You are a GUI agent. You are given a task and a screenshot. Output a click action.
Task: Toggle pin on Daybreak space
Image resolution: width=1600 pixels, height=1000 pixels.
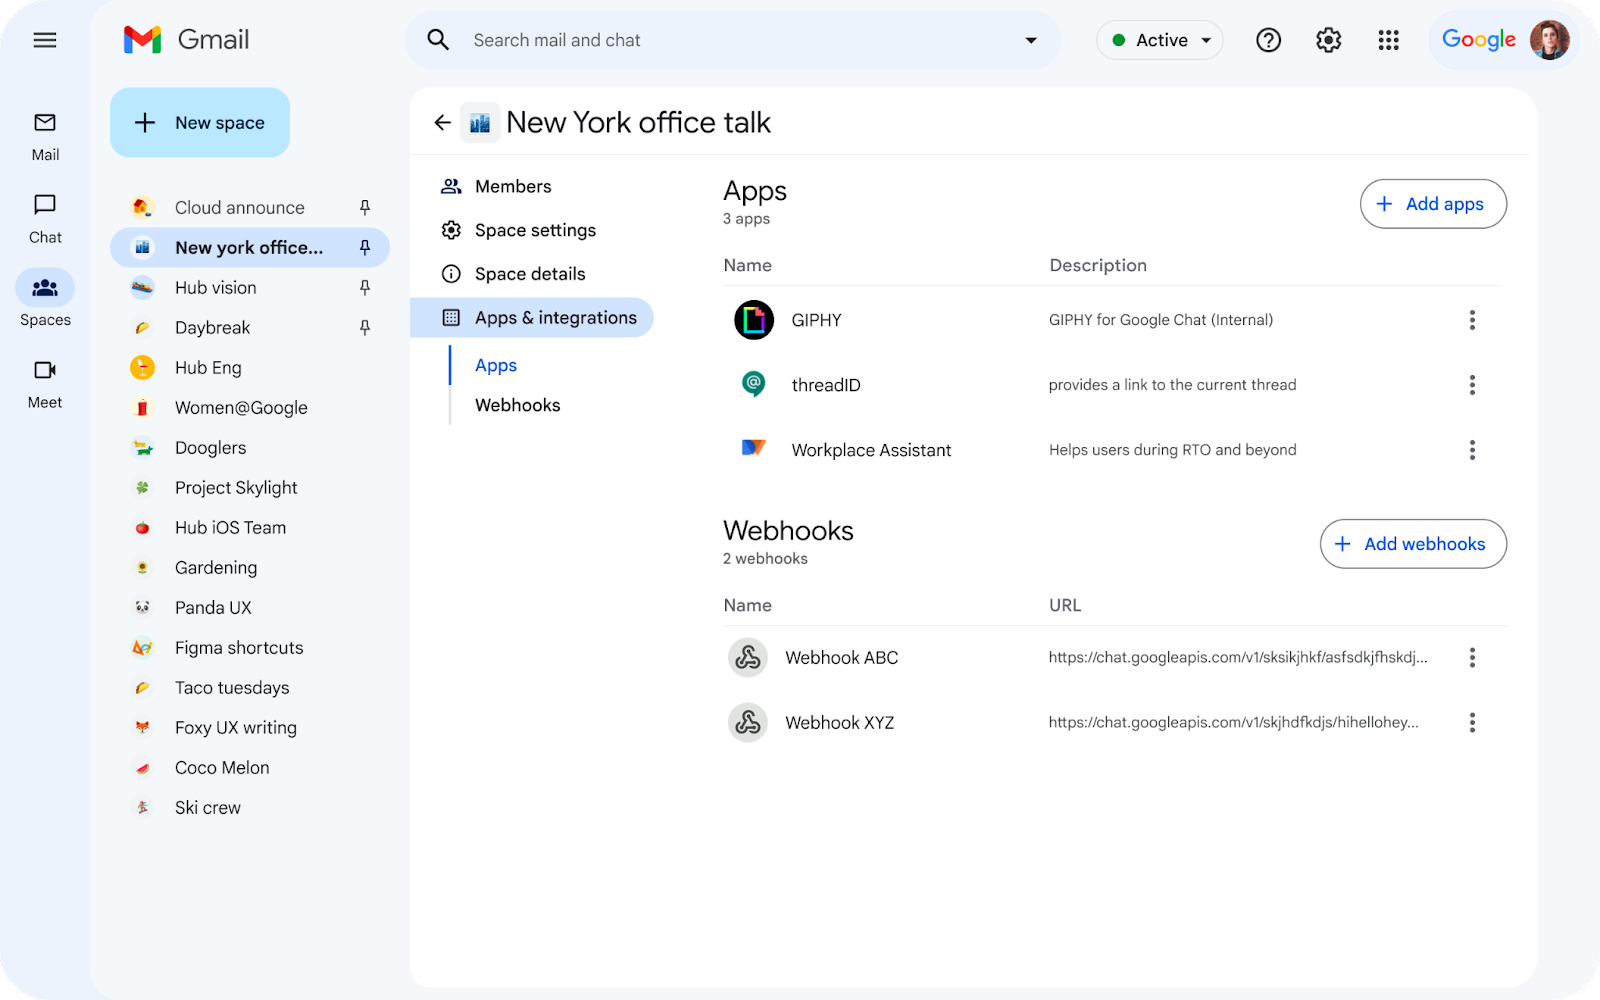point(365,327)
